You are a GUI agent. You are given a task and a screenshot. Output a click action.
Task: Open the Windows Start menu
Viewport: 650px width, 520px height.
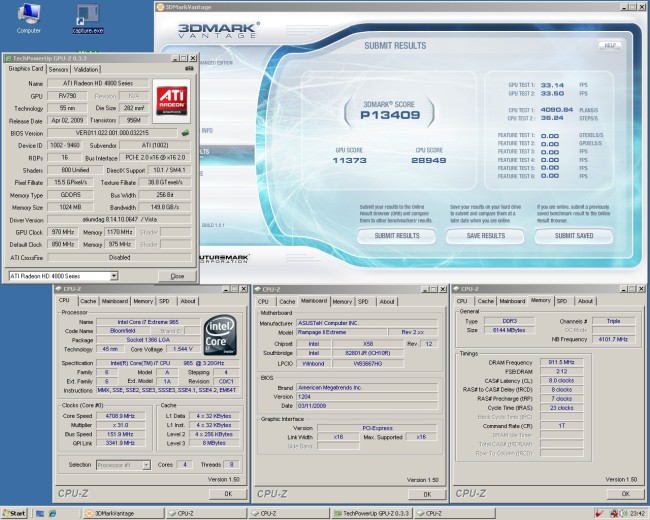tap(14, 513)
